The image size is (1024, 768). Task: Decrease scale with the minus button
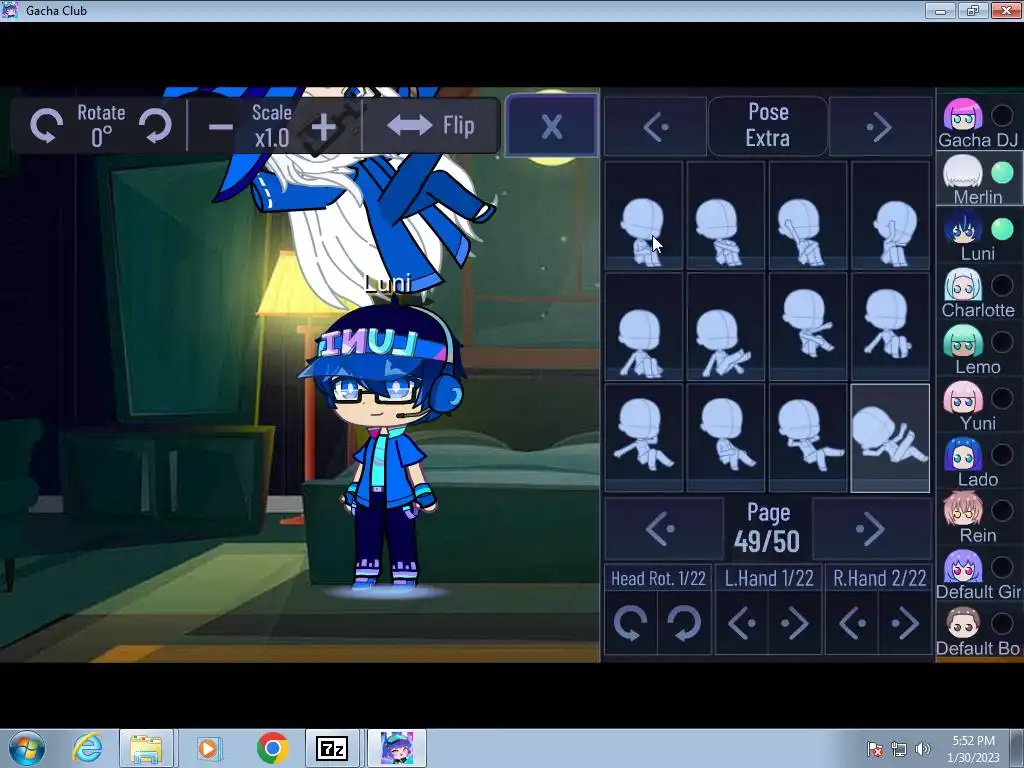(x=221, y=127)
